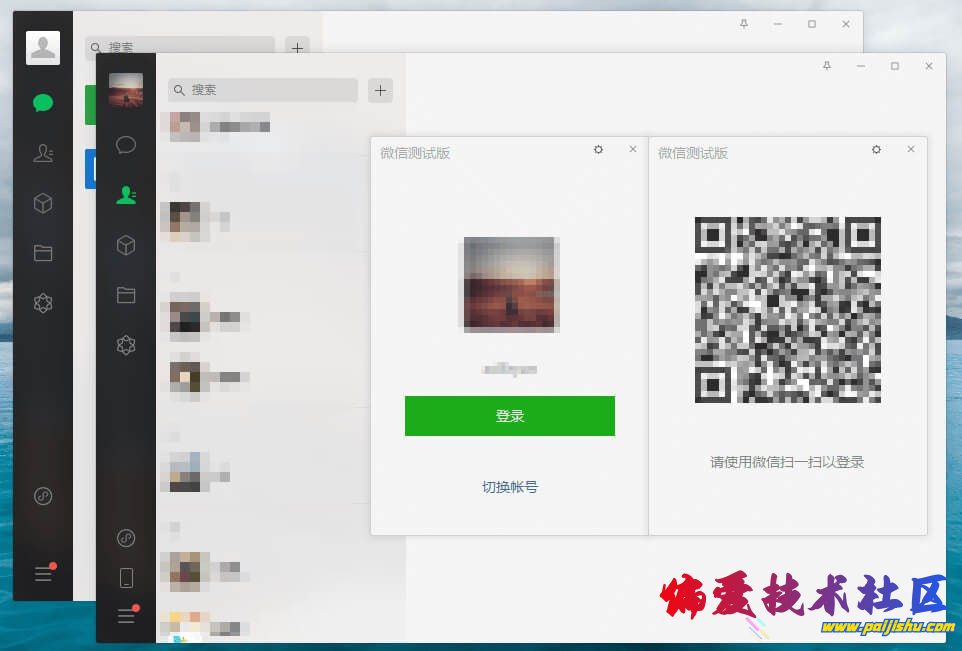Image resolution: width=962 pixels, height=651 pixels.
Task: Open Moments aperture icon in the front window
Action: pos(126,345)
